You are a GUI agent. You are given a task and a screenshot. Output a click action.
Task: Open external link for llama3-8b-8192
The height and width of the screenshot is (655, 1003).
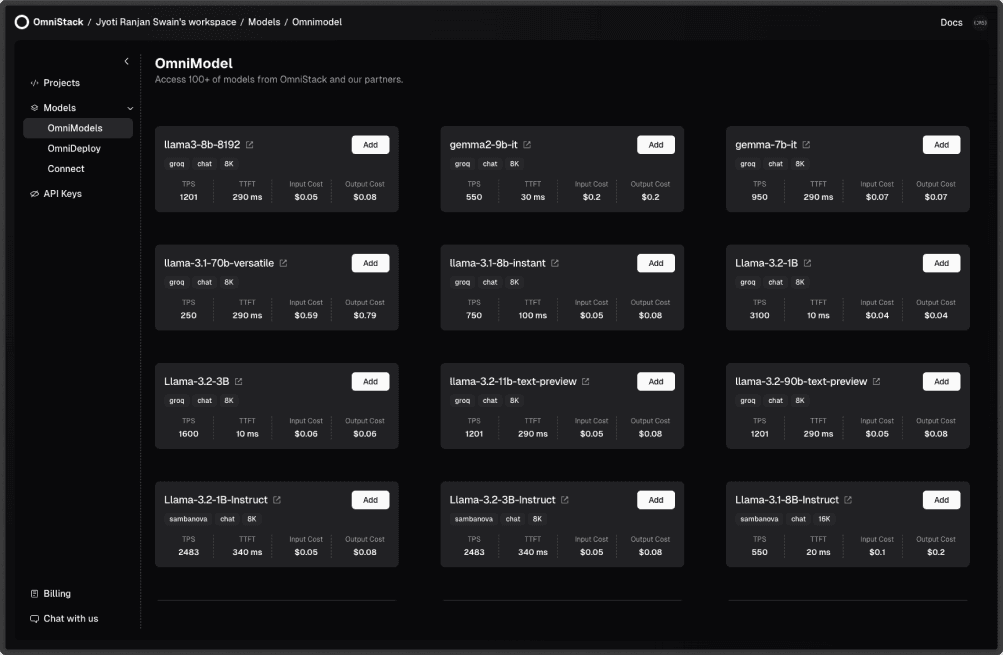[249, 145]
